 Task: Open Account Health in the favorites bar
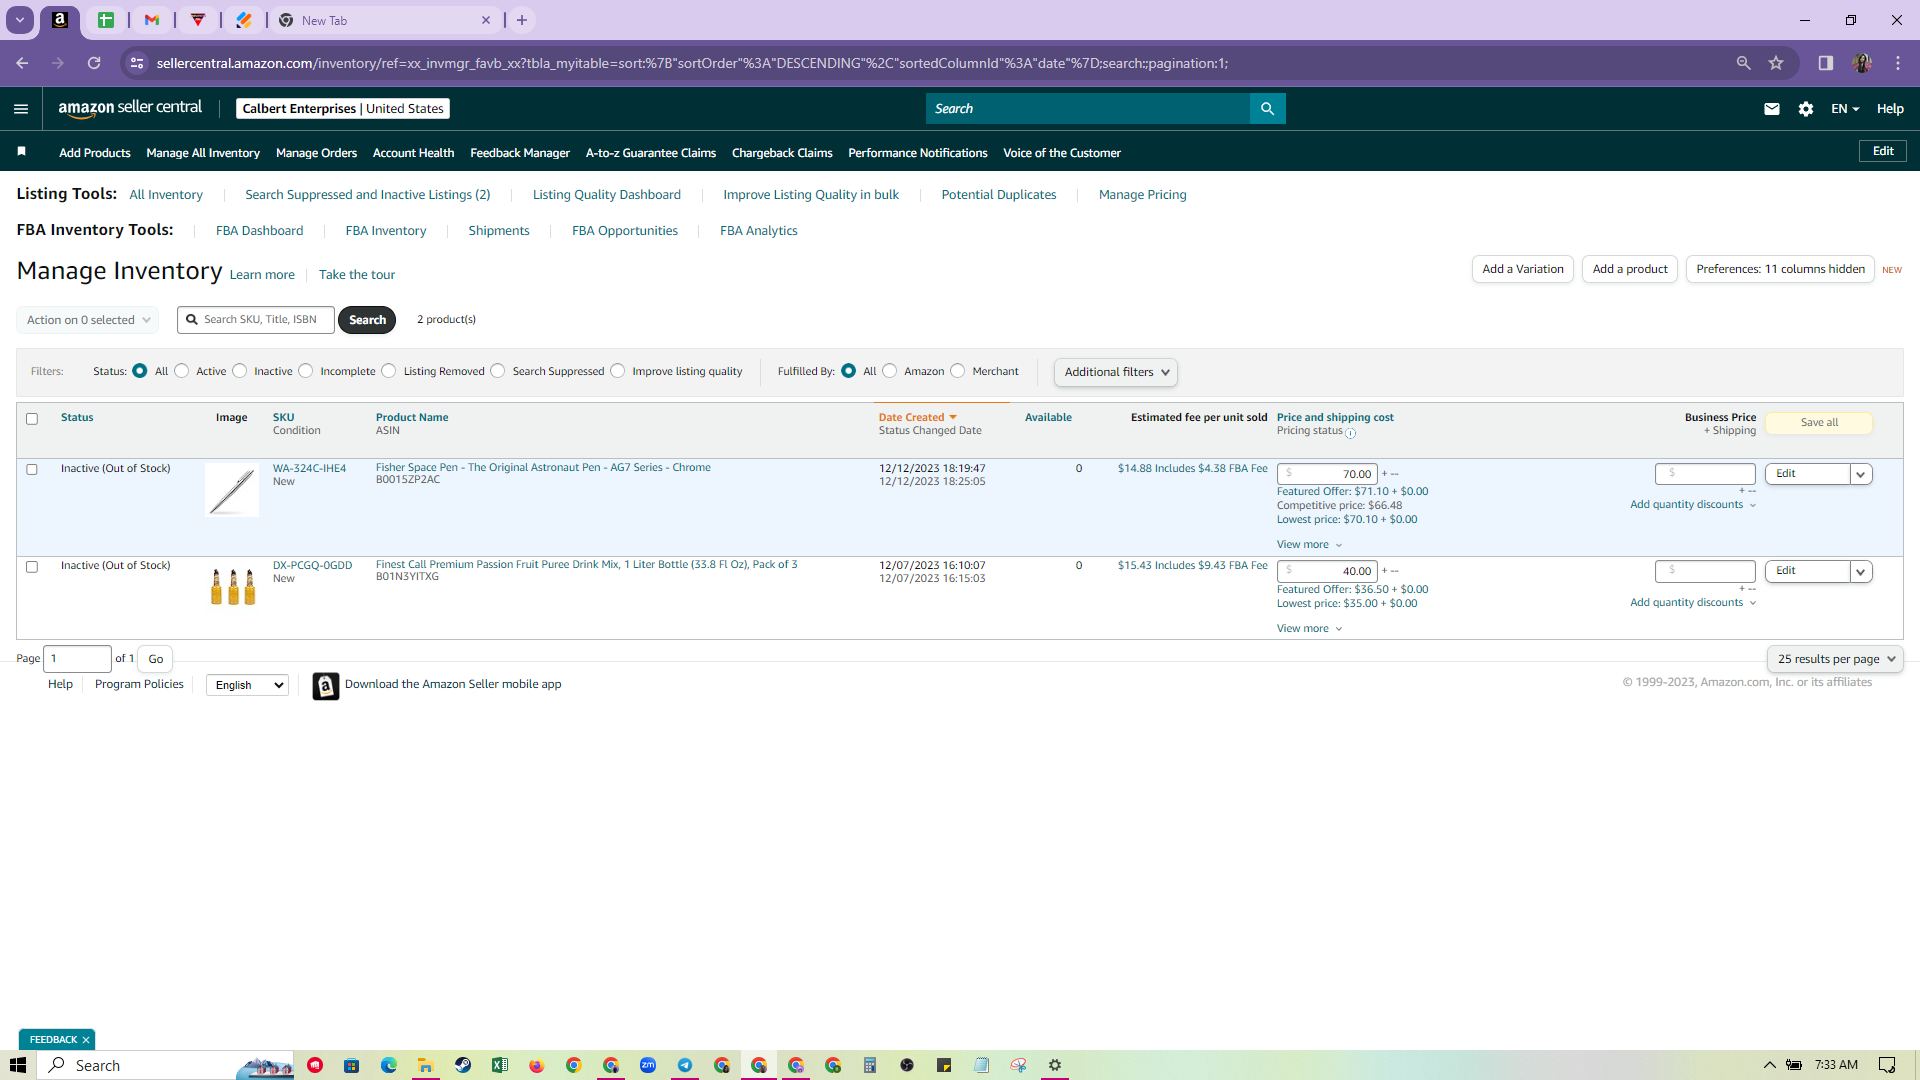click(x=413, y=153)
